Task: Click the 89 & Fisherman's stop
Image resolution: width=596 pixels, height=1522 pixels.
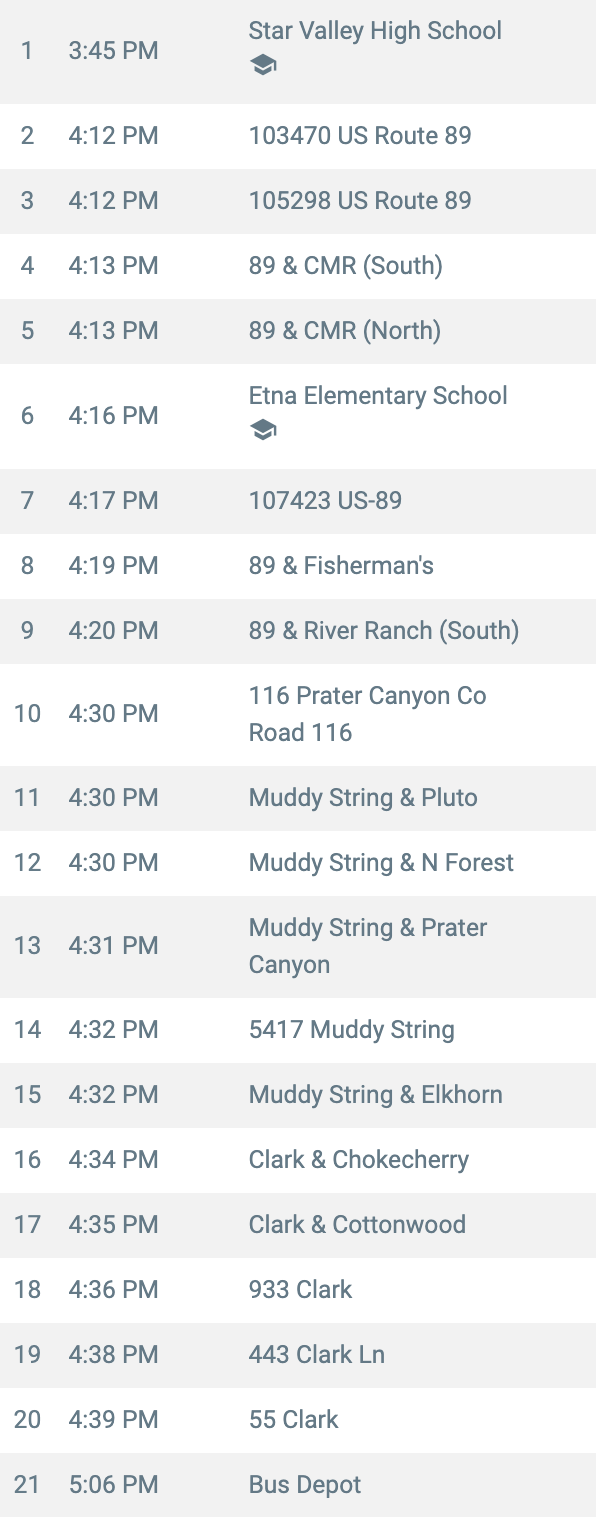Action: pos(298,565)
